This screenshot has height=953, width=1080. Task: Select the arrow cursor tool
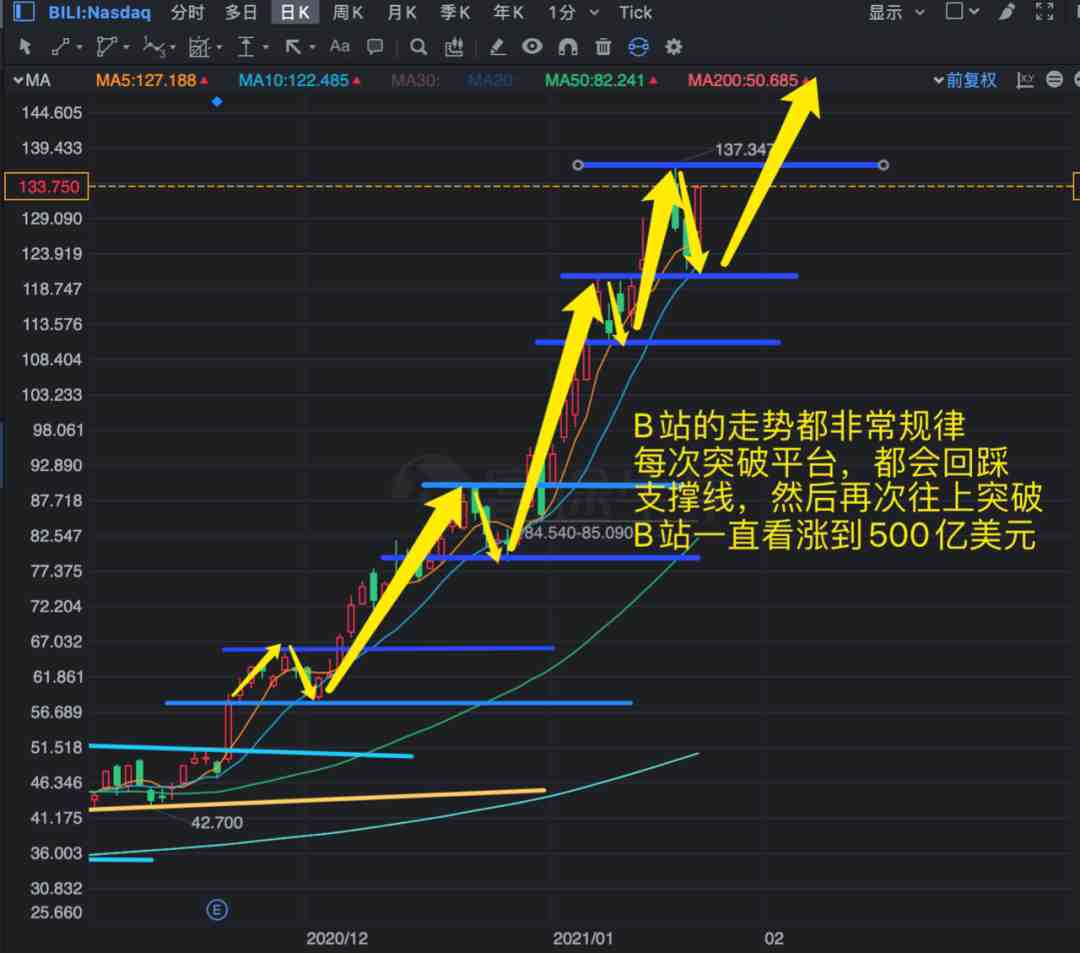[25, 47]
